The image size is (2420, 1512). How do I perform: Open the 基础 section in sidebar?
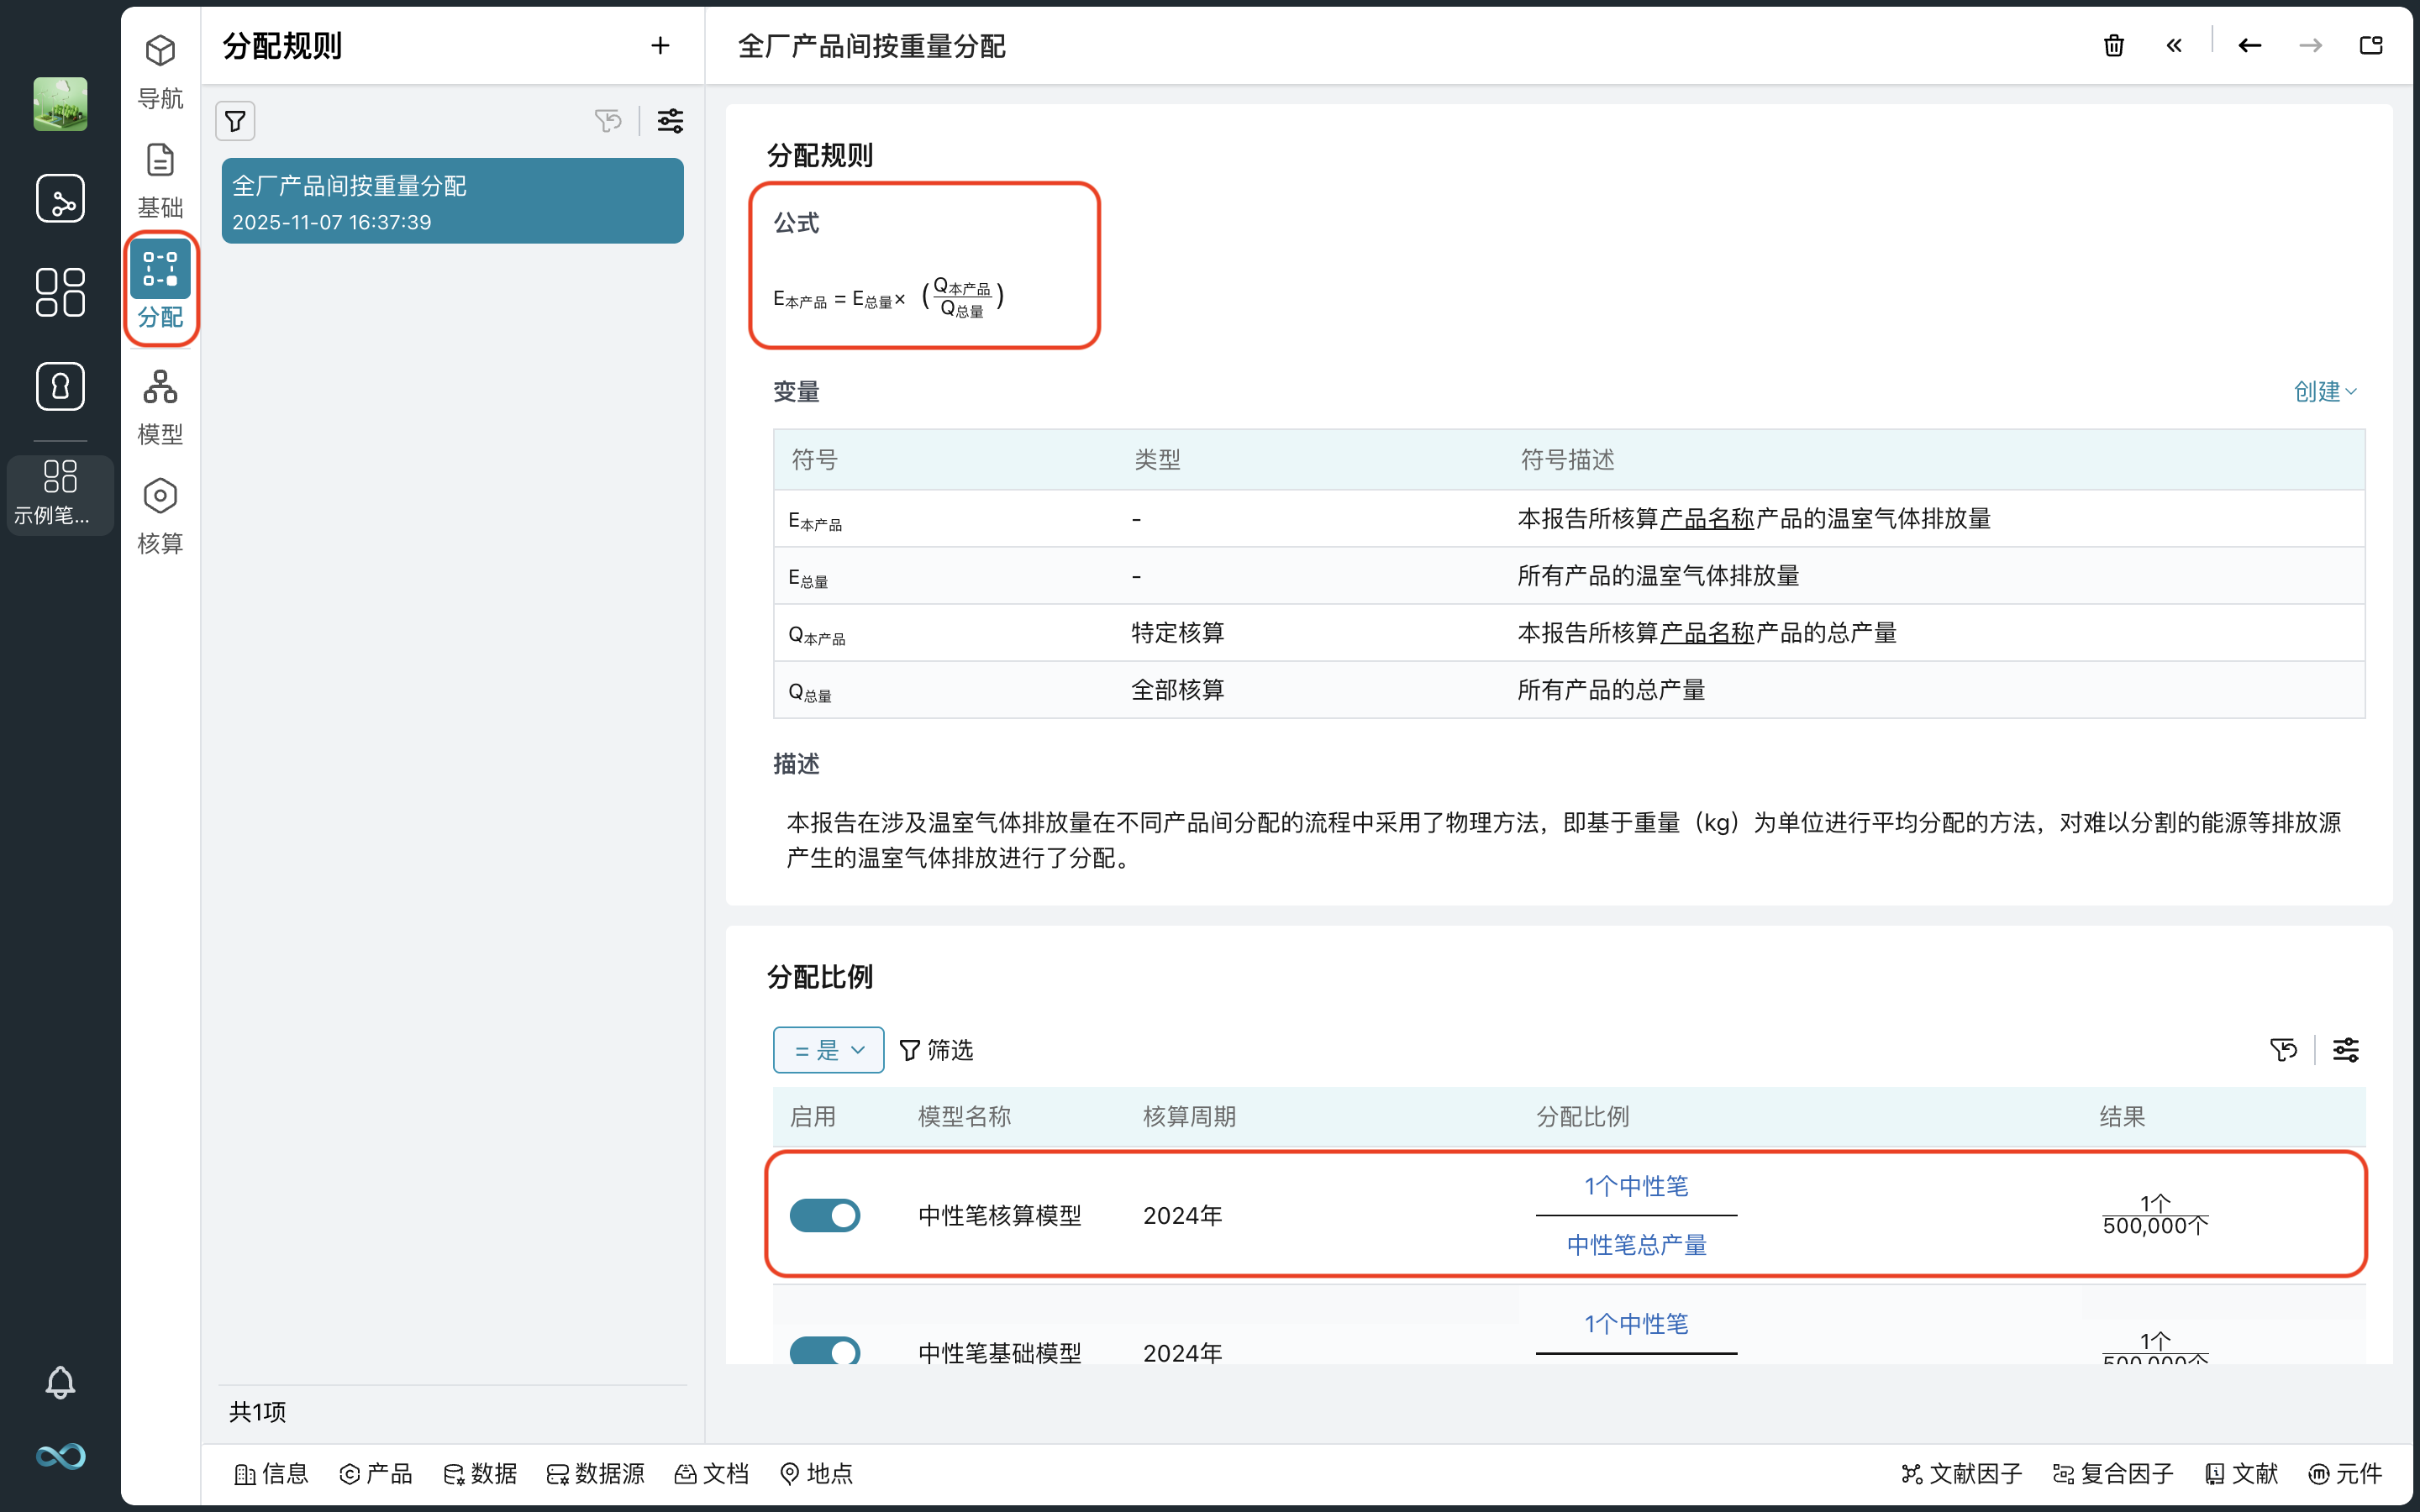coord(160,180)
